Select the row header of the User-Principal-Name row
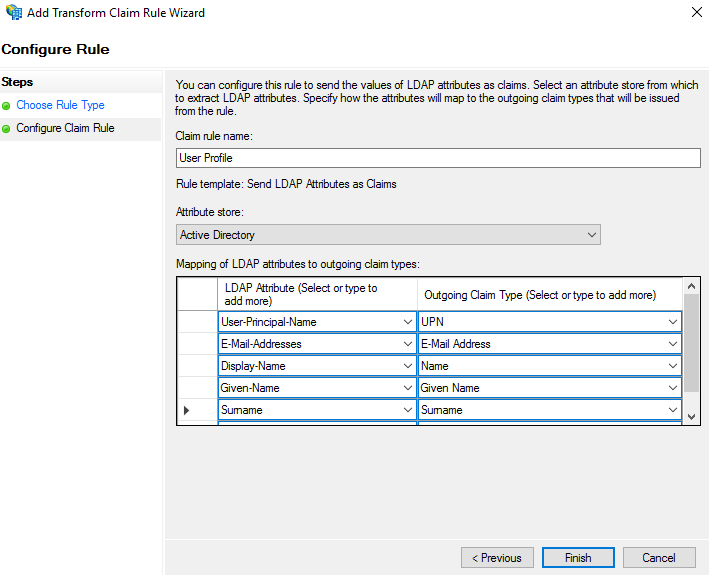This screenshot has height=575, width=709. point(198,322)
